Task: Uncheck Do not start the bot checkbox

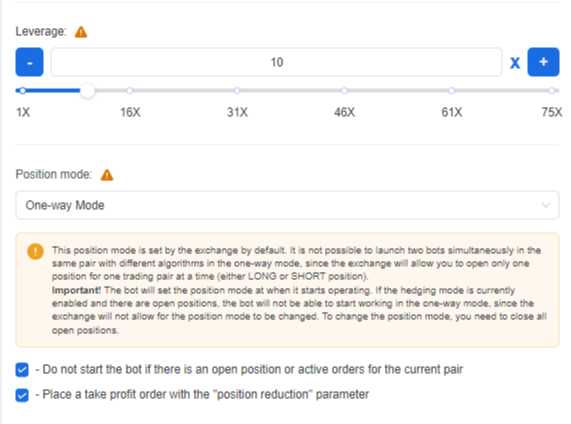Action: pyautogui.click(x=22, y=370)
